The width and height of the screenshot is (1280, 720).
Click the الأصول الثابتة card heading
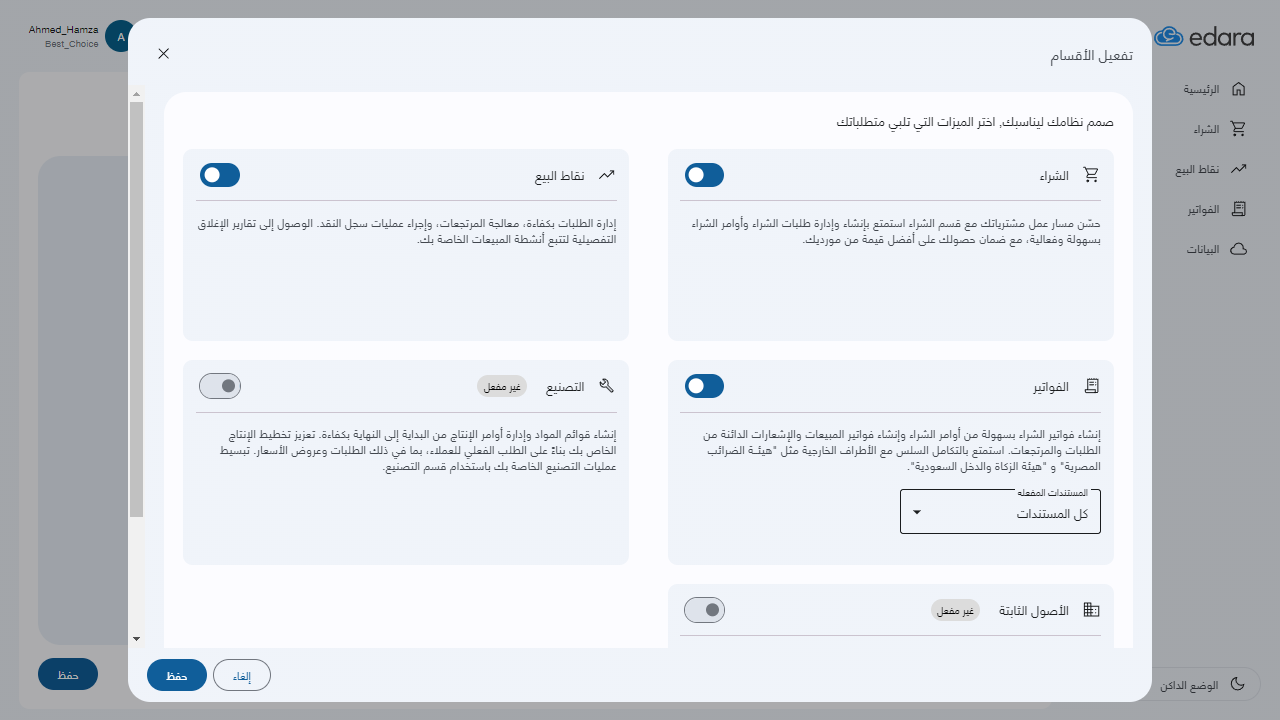[x=1034, y=611]
